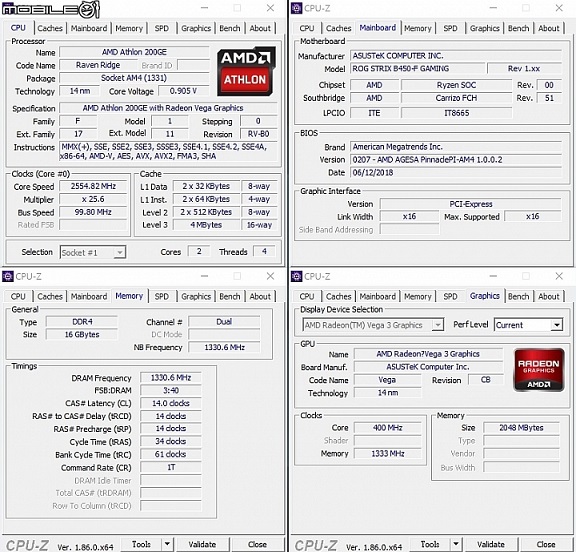
Task: Click the CPU-Z icon in Memory window title
Action: coord(7,276)
